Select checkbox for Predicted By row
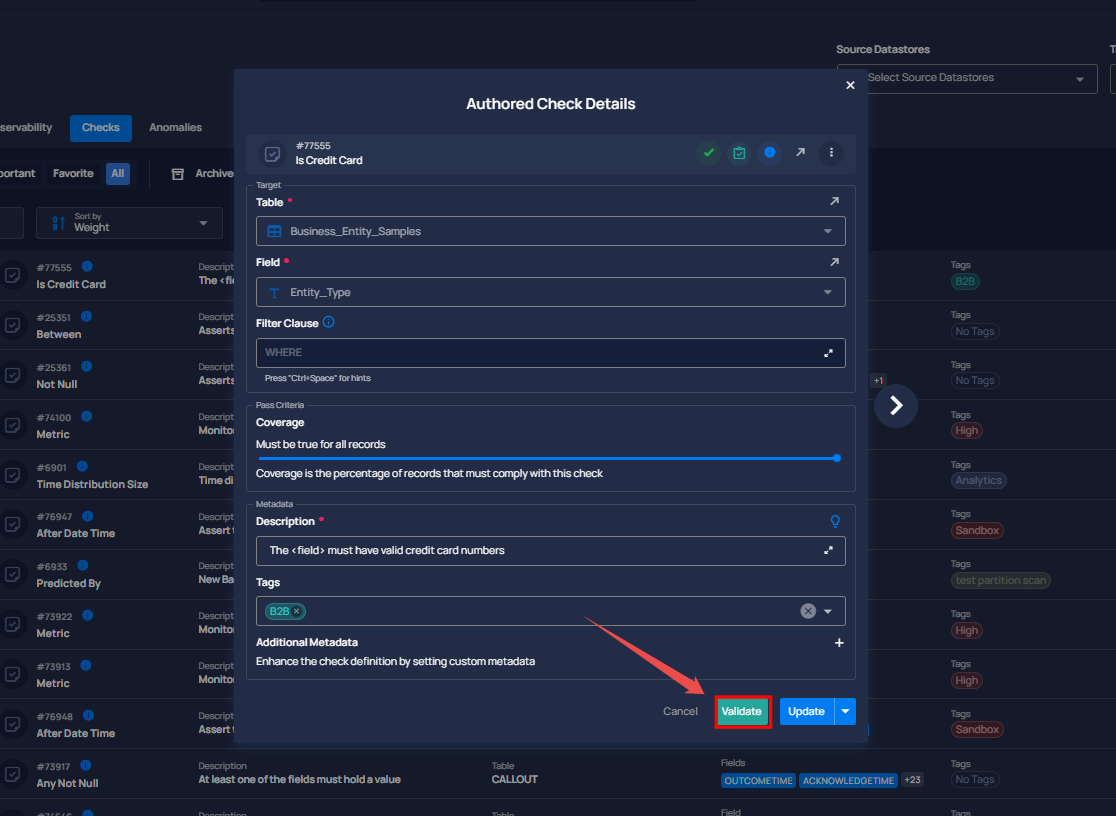 pos(12,575)
